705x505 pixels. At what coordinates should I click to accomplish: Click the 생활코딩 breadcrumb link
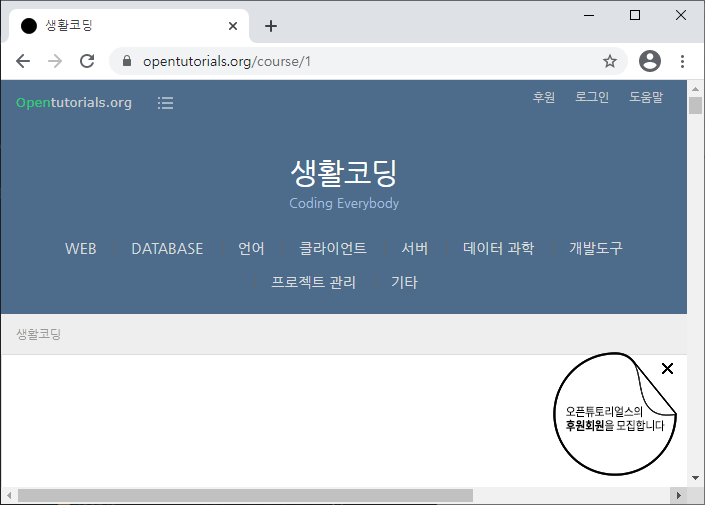coord(38,334)
